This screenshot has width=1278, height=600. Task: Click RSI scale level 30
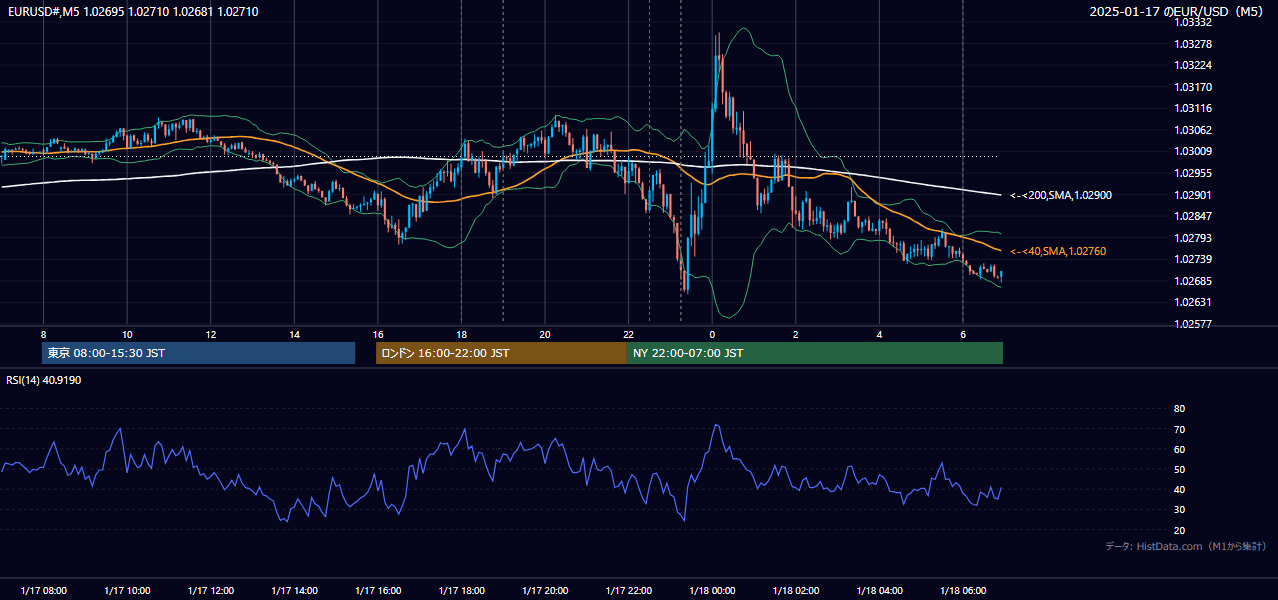point(1179,510)
